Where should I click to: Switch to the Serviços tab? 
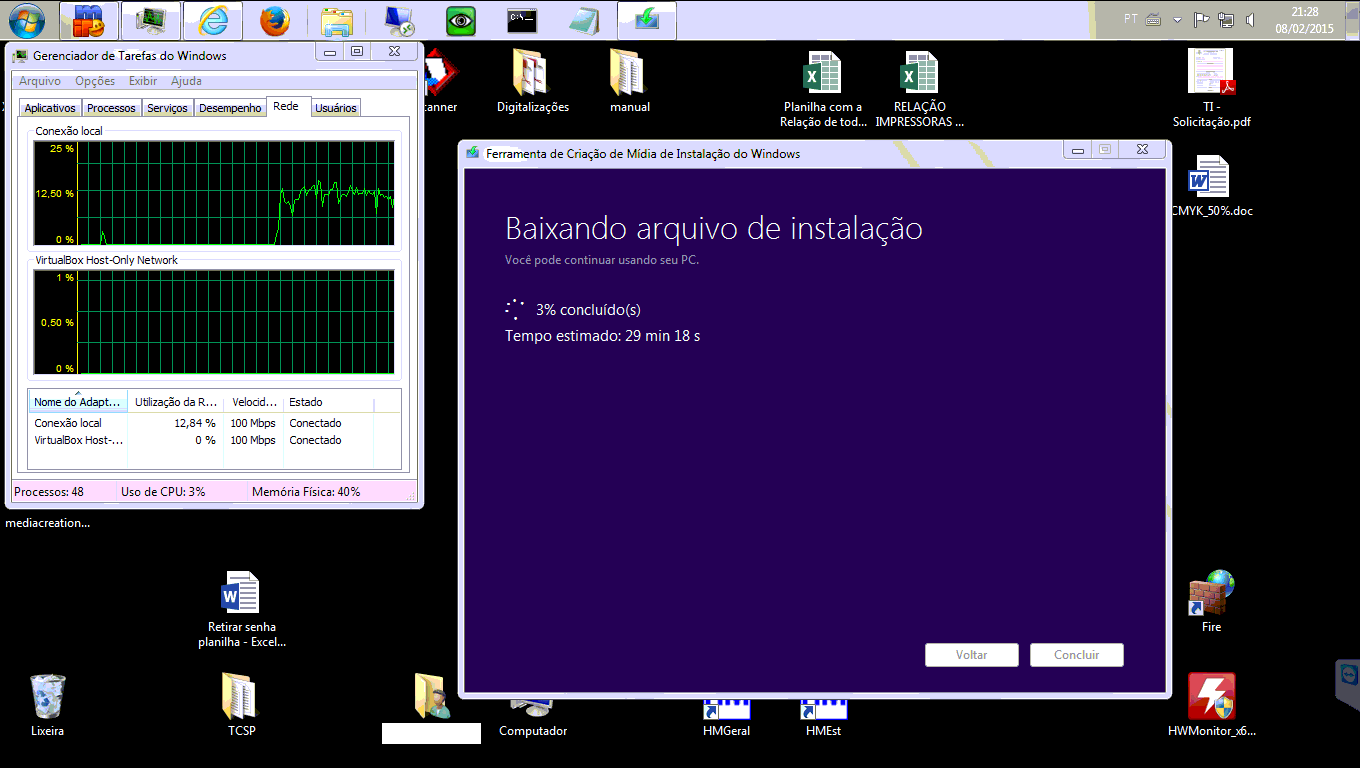(x=167, y=108)
